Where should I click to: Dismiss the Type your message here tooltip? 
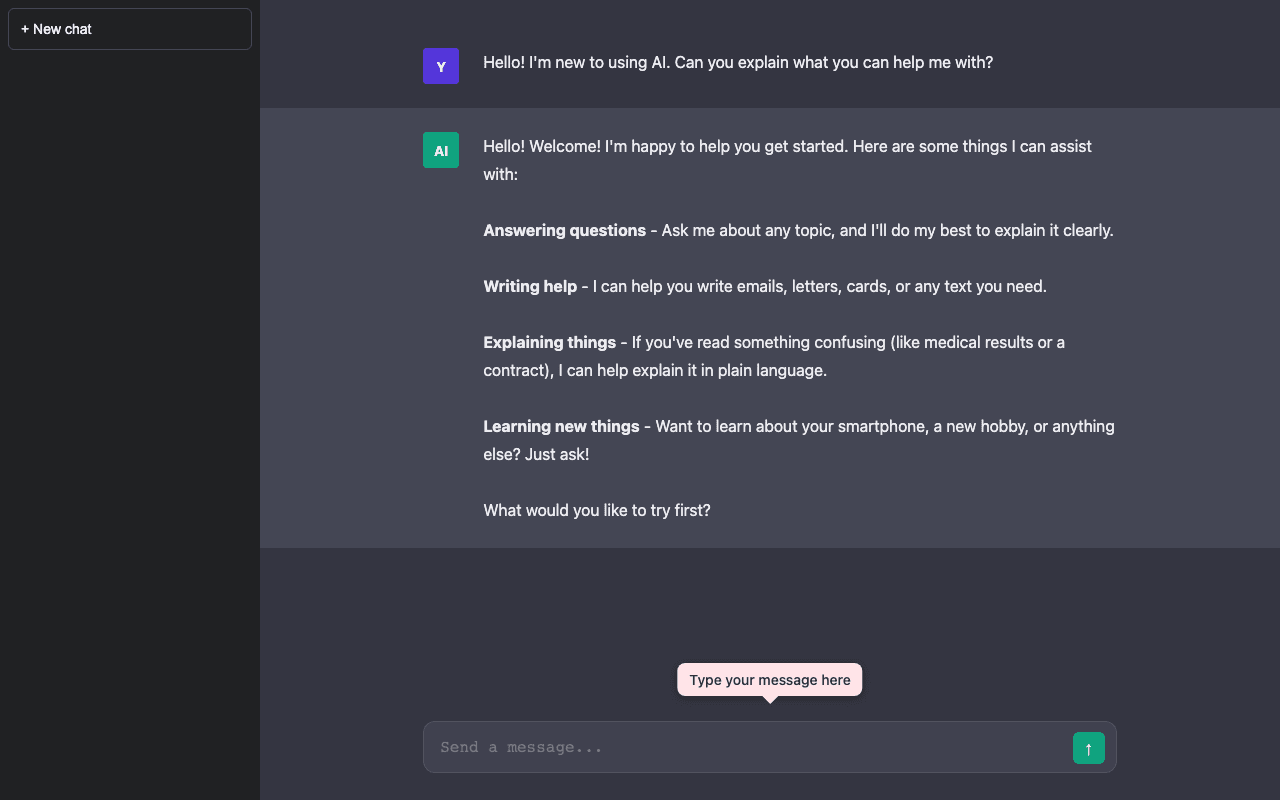pyautogui.click(x=769, y=679)
